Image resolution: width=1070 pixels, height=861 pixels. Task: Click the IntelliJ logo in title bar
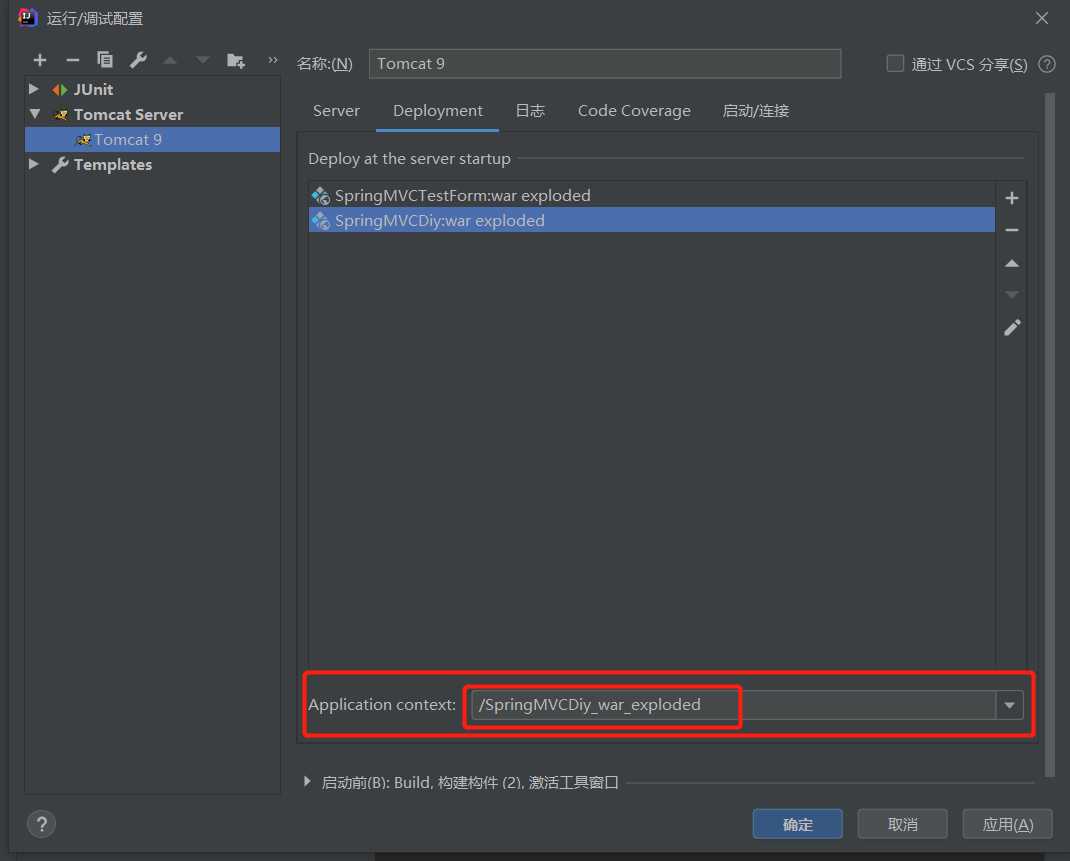pos(27,17)
